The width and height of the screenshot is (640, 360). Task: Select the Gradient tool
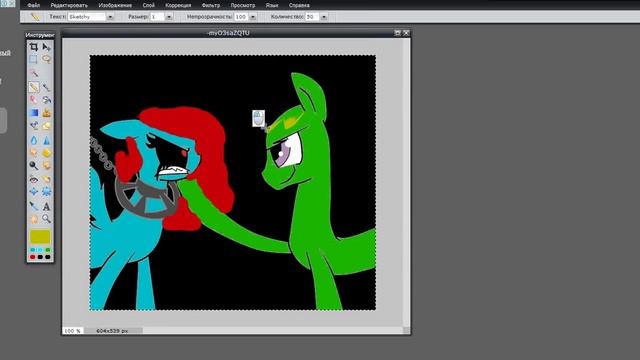(x=34, y=113)
